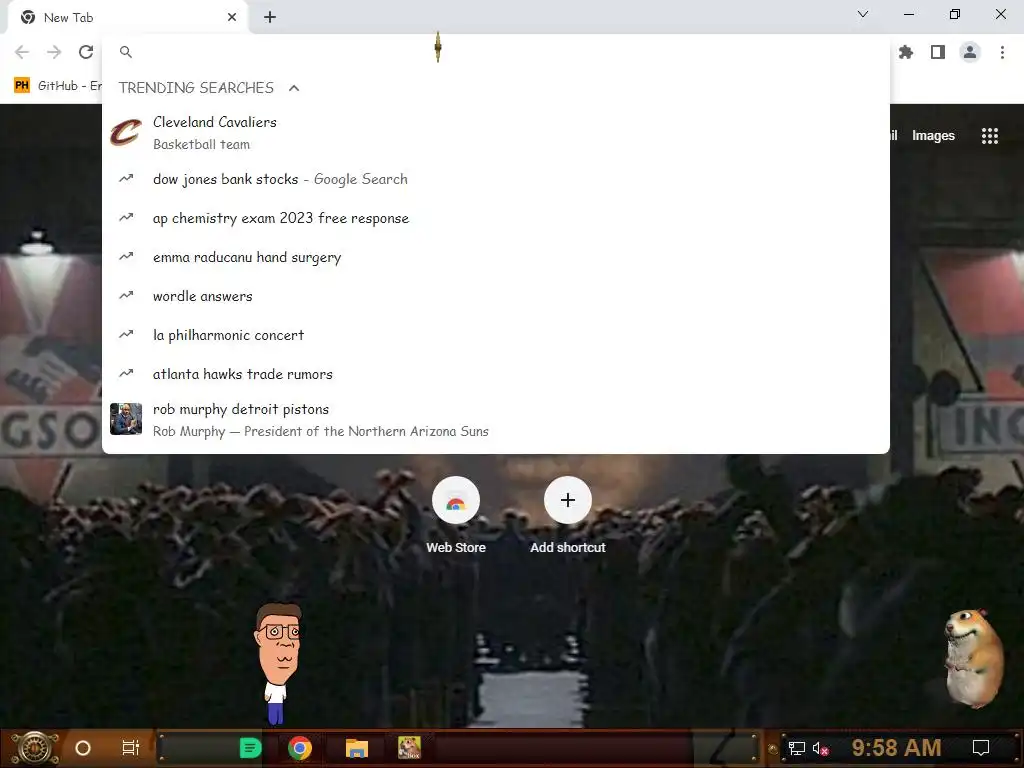Click the Cortana circle on taskbar
1024x768 pixels.
click(83, 748)
